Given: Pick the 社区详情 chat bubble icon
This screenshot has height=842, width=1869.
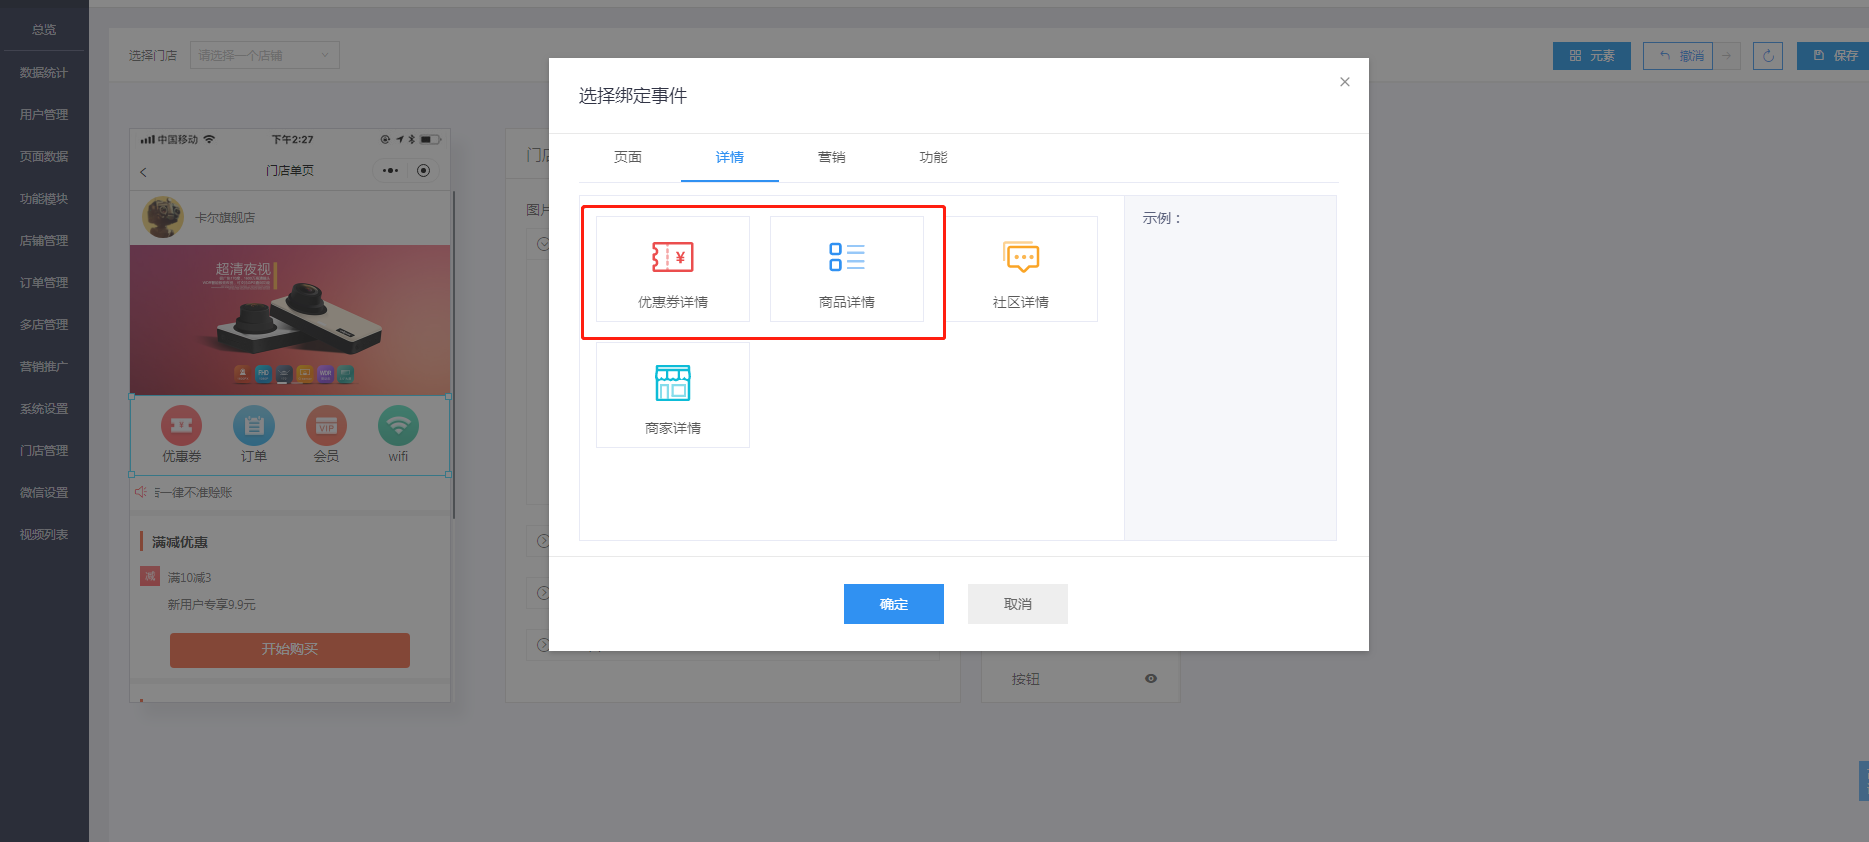Looking at the screenshot, I should point(1020,258).
